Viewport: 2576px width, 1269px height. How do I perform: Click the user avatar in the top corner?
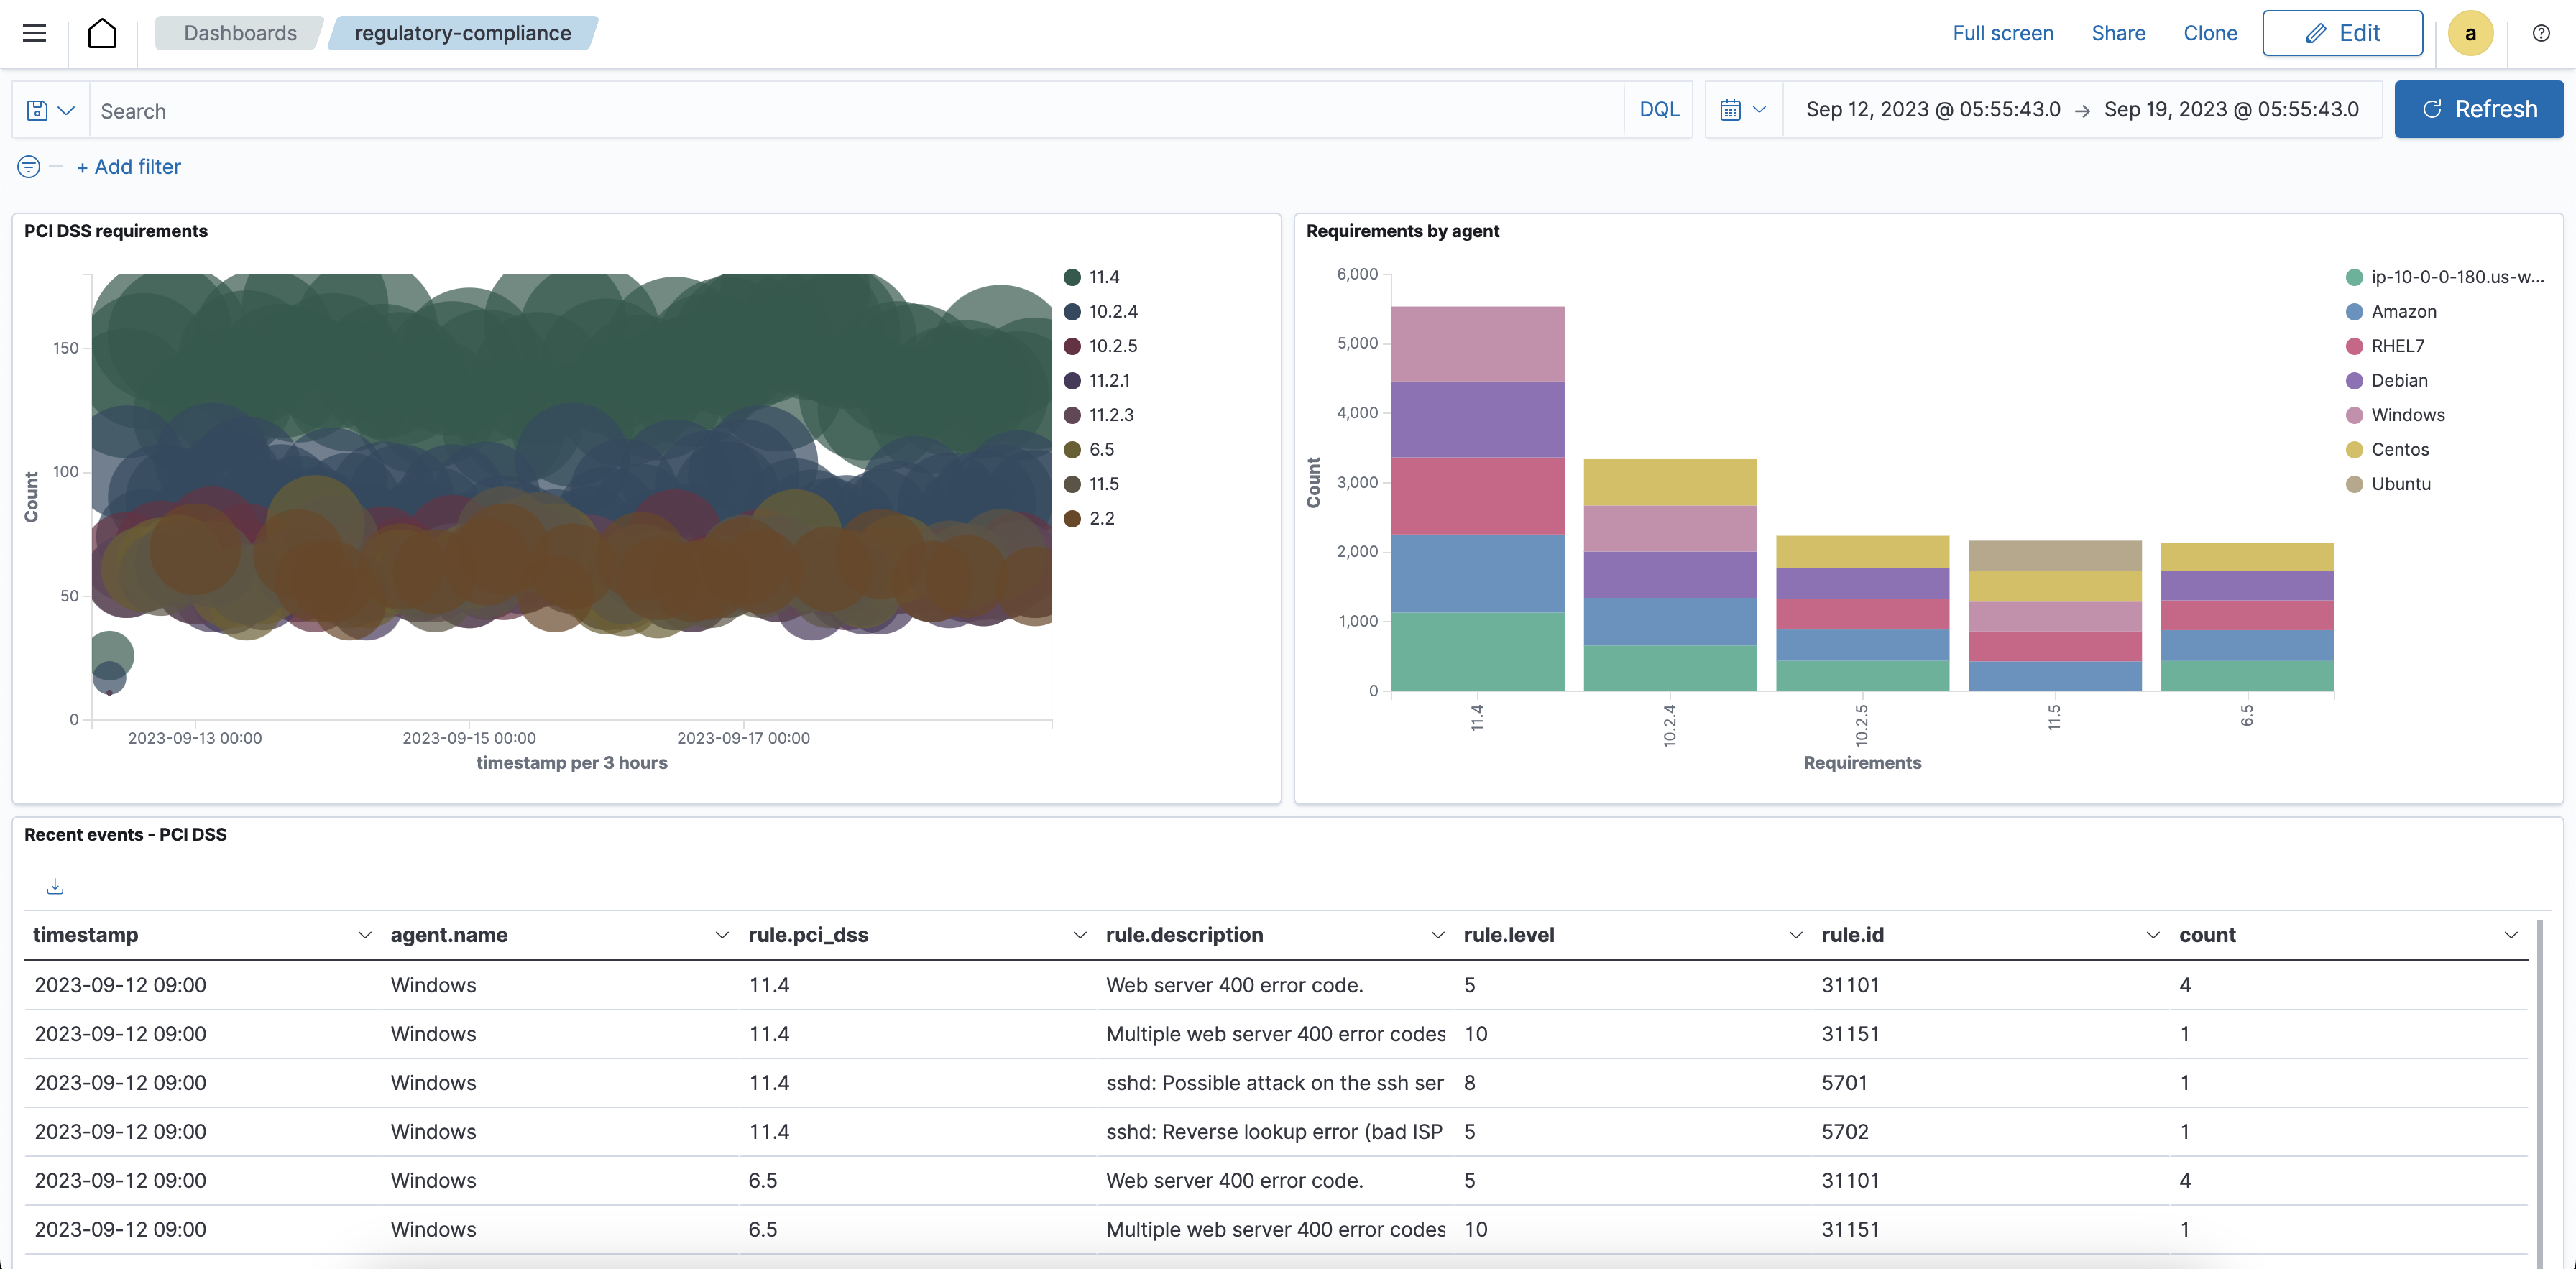2471,33
